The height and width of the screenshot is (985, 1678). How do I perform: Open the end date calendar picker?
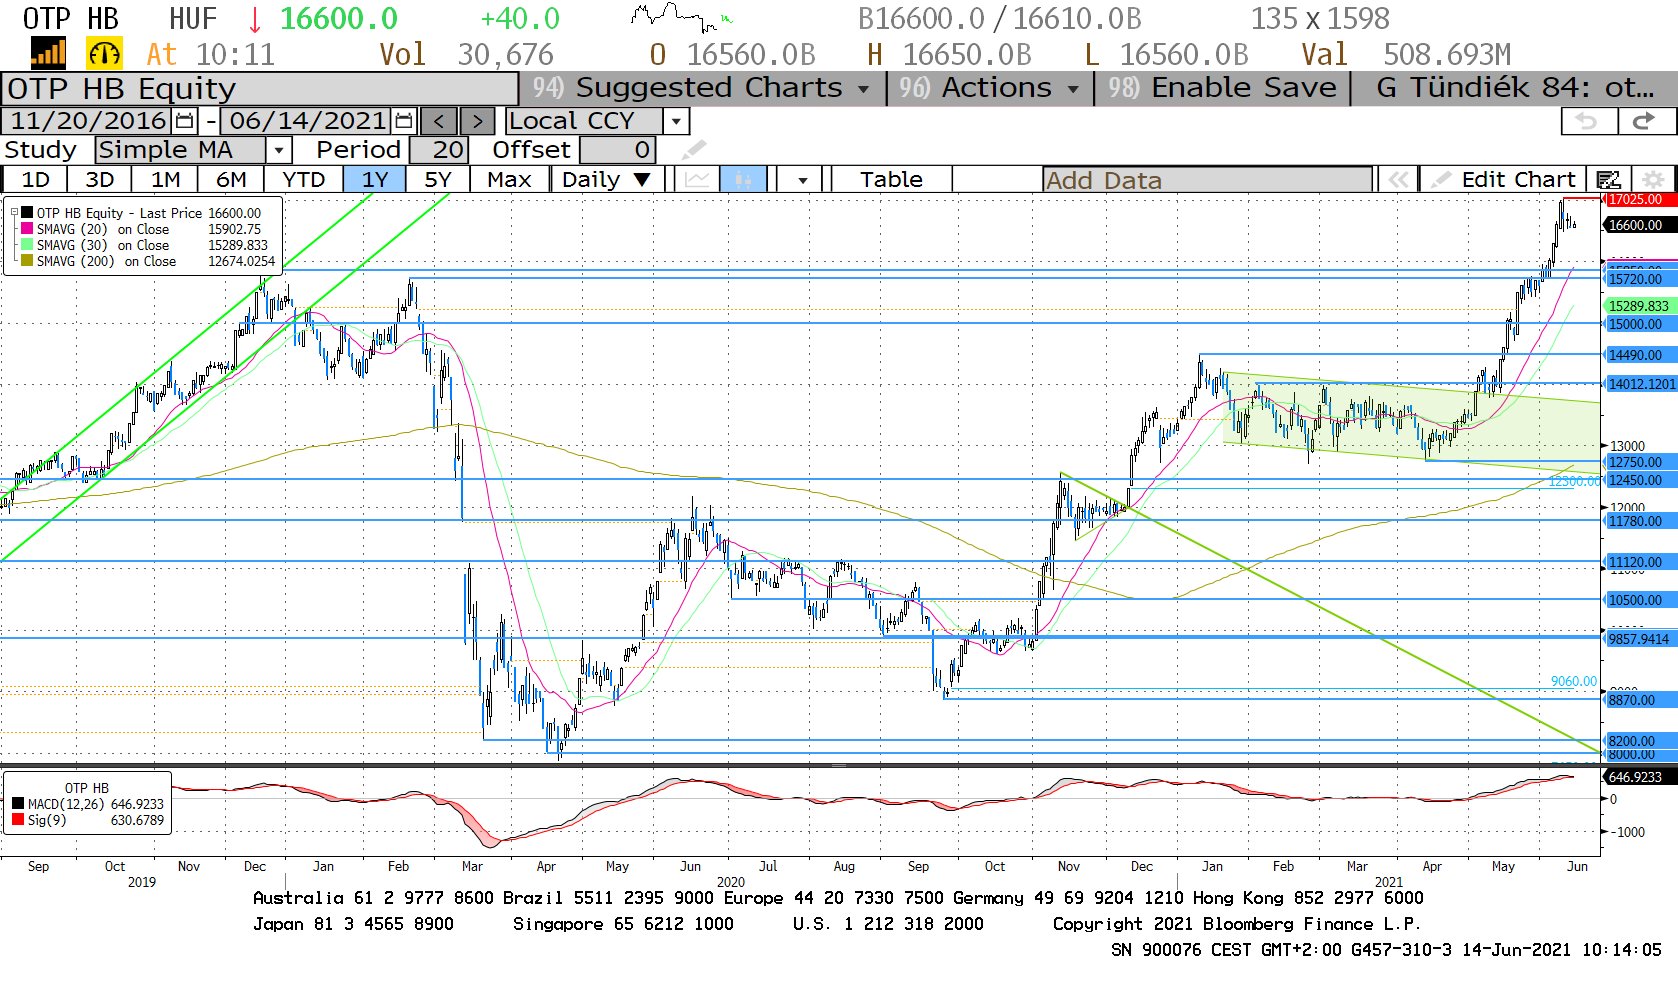pyautogui.click(x=404, y=121)
